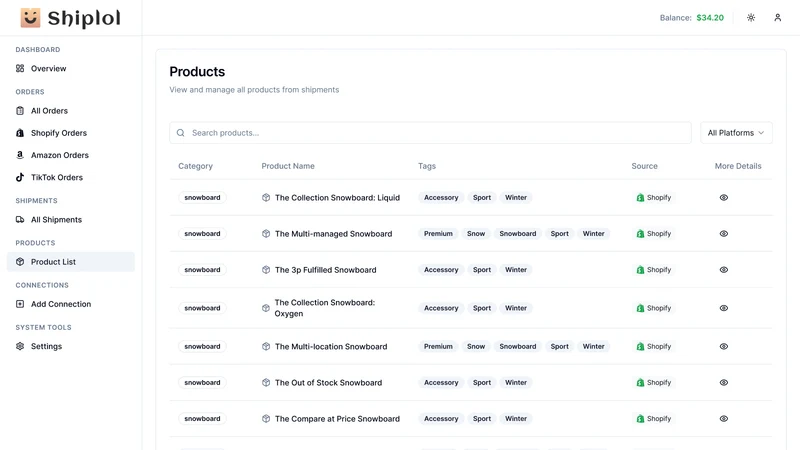The image size is (800, 450).
Task: Click the balance amount $34.20
Action: pos(710,18)
